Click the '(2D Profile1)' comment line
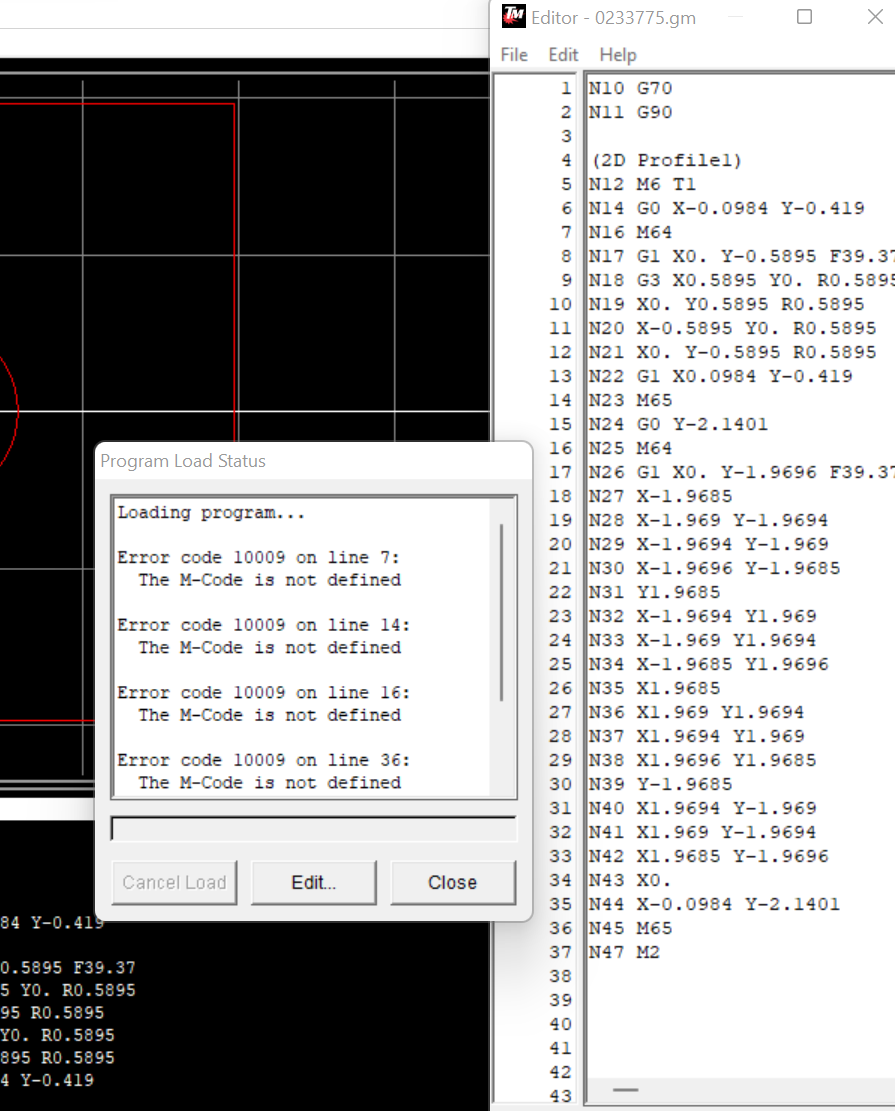Image resolution: width=895 pixels, height=1111 pixels. (667, 161)
